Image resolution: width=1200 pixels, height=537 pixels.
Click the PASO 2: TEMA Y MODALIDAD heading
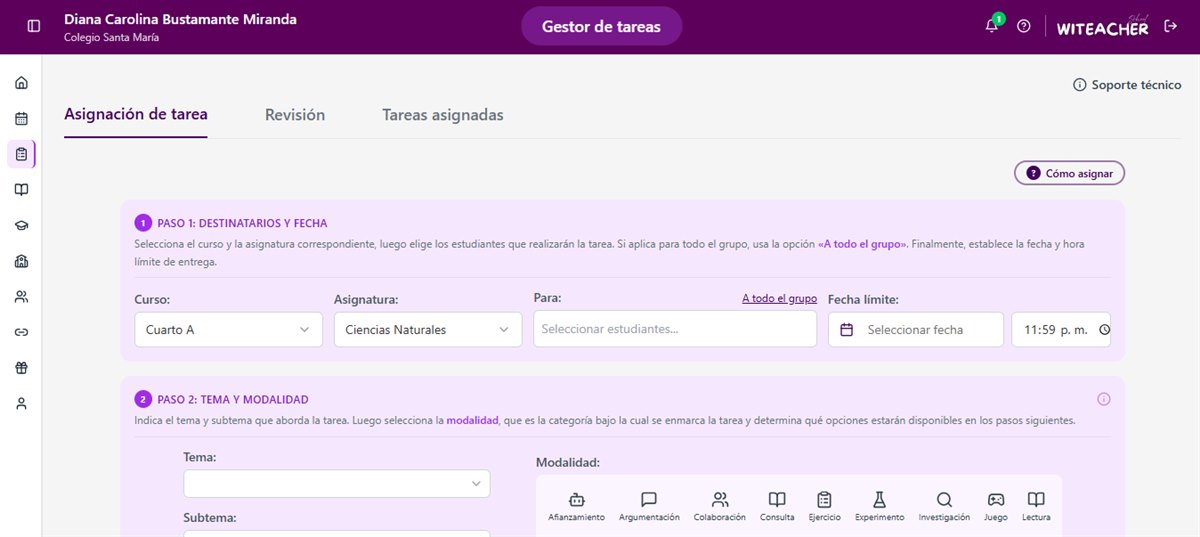pyautogui.click(x=233, y=399)
